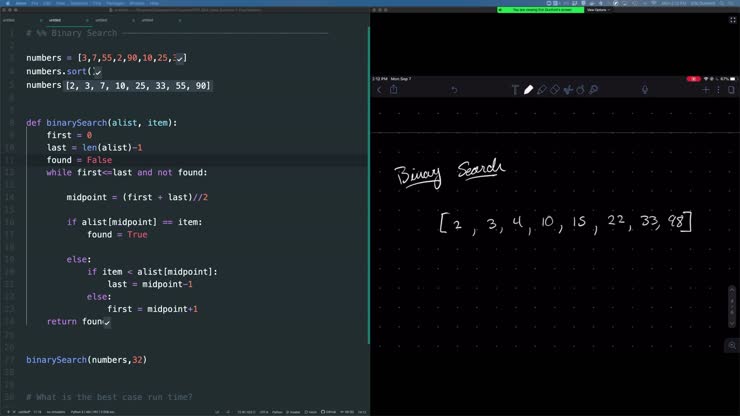Viewport: 740px width, 416px height.
Task: Select the eraser tool in notes app
Action: [x=555, y=90]
